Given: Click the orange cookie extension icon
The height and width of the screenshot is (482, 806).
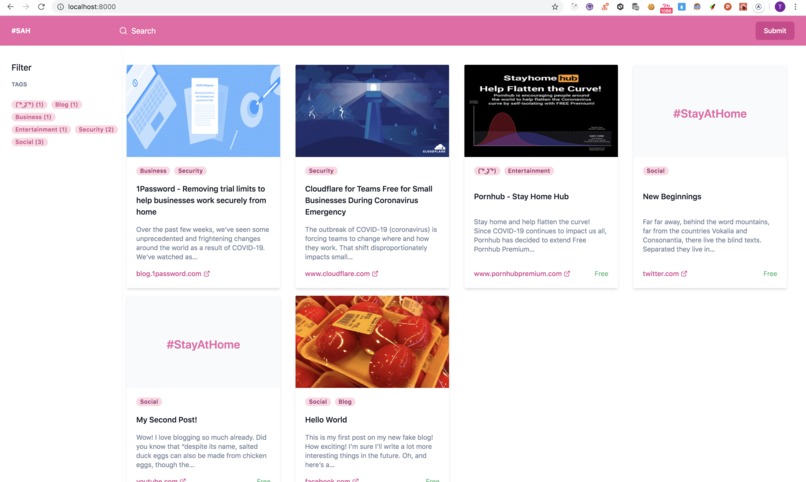Looking at the screenshot, I should pos(651,7).
